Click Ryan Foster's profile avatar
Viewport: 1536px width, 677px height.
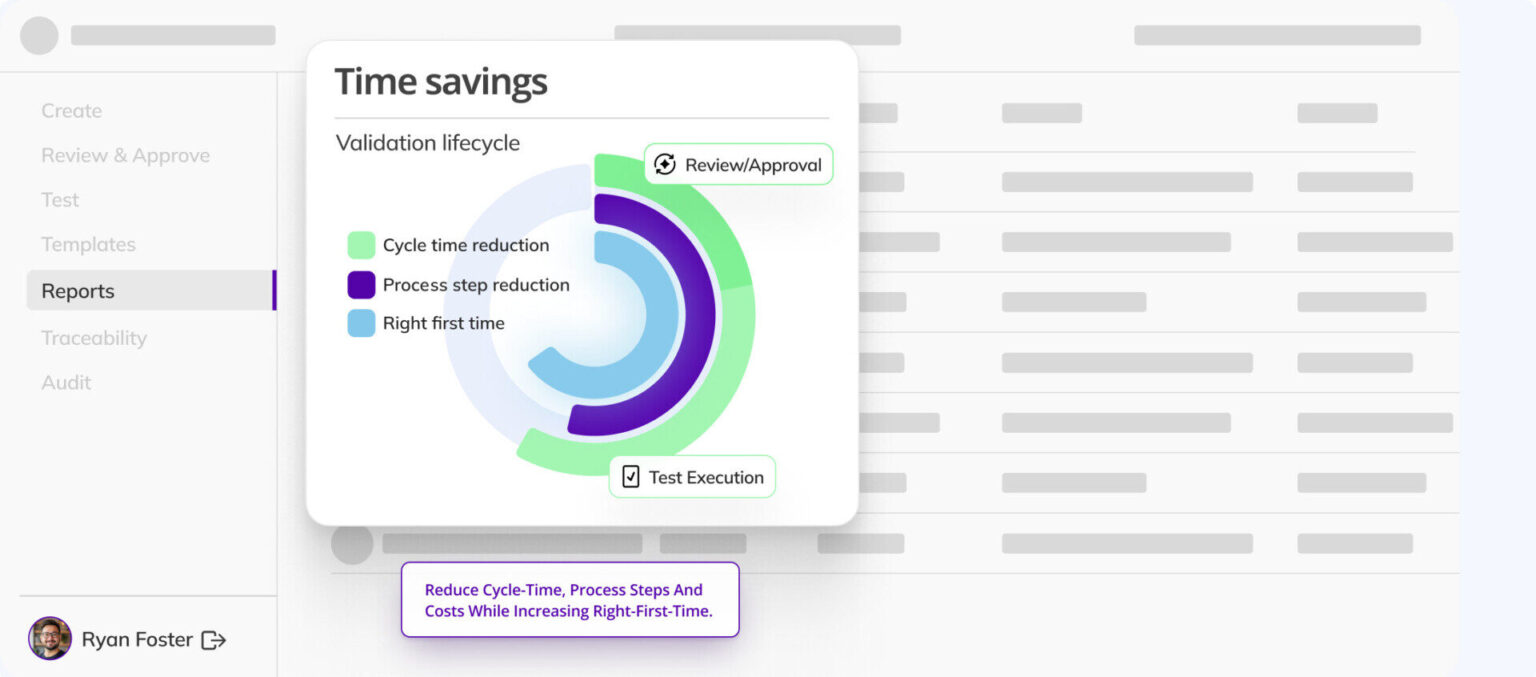pos(50,639)
